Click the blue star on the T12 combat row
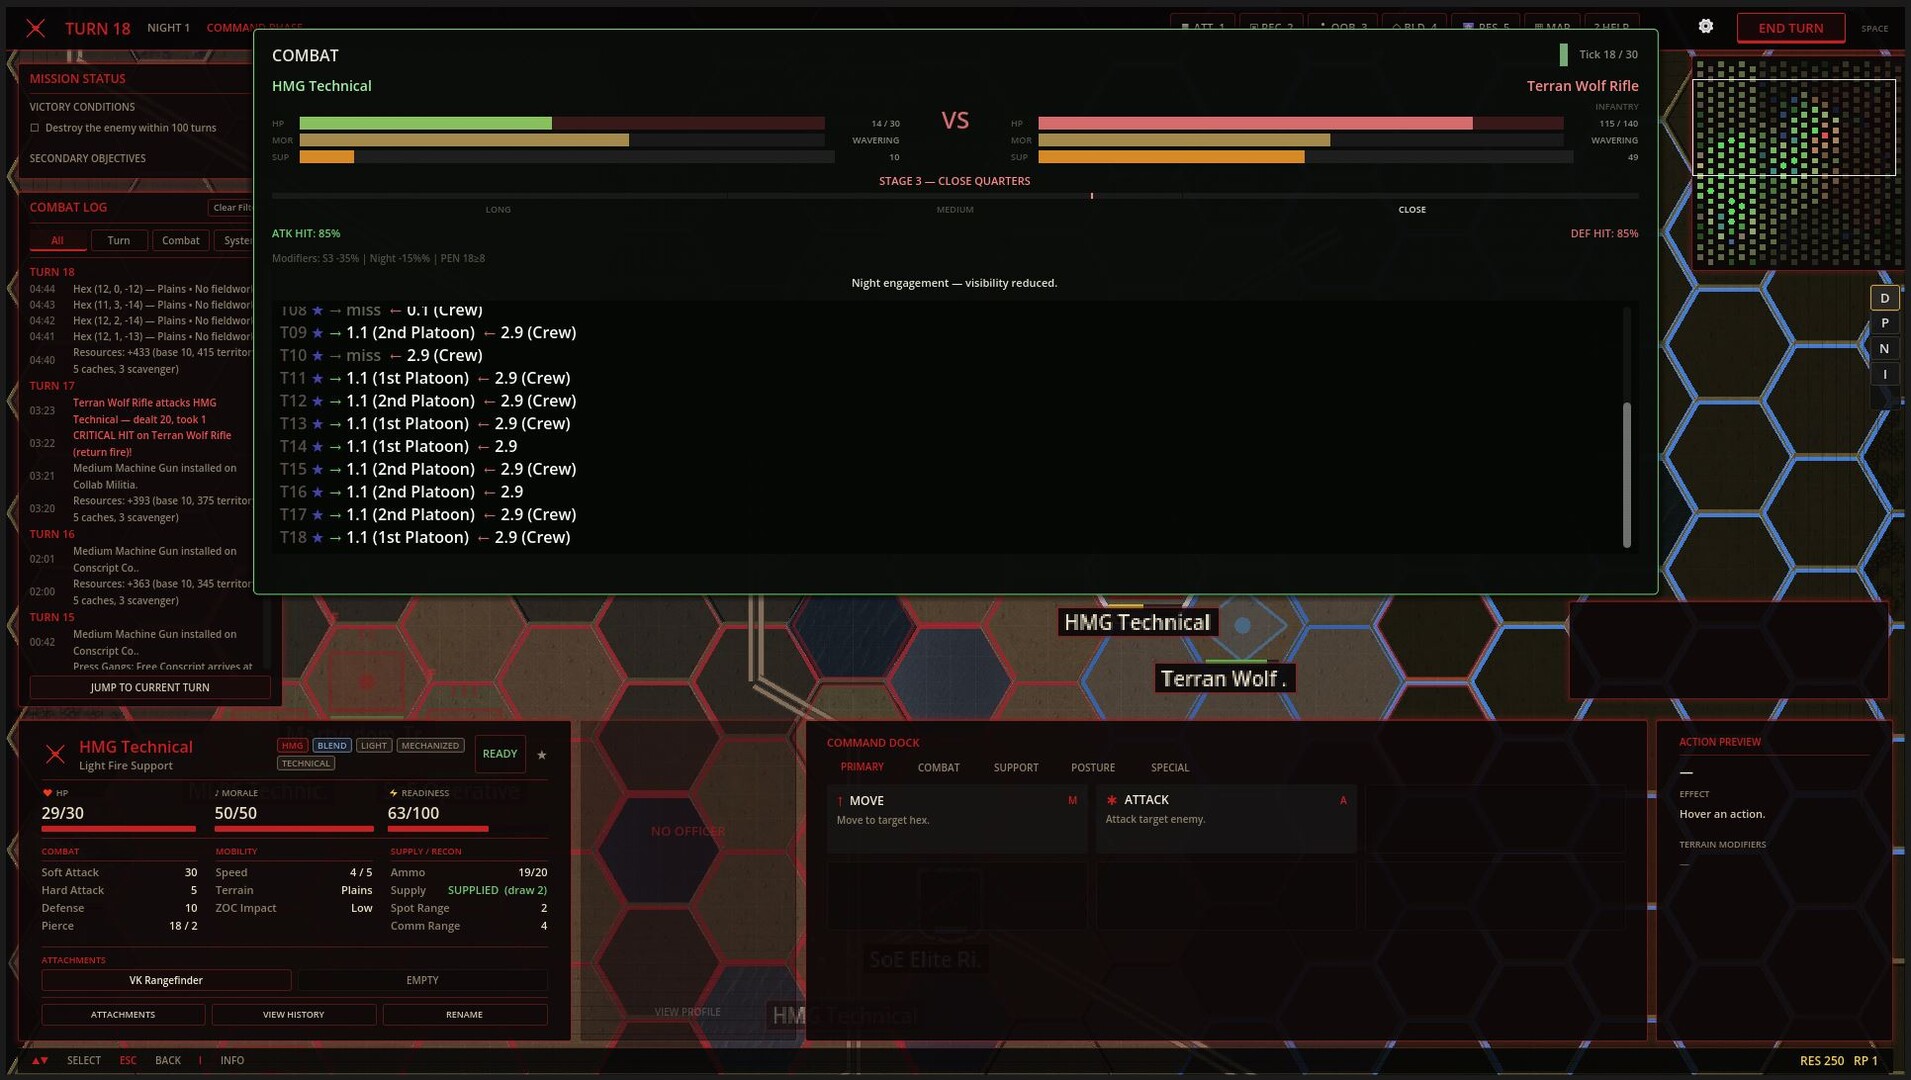1911x1080 pixels. click(x=318, y=401)
